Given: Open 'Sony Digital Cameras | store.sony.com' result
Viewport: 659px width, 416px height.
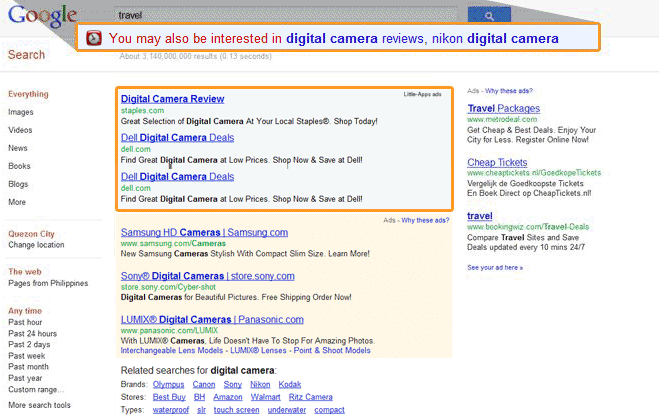Looking at the screenshot, I should click(208, 276).
